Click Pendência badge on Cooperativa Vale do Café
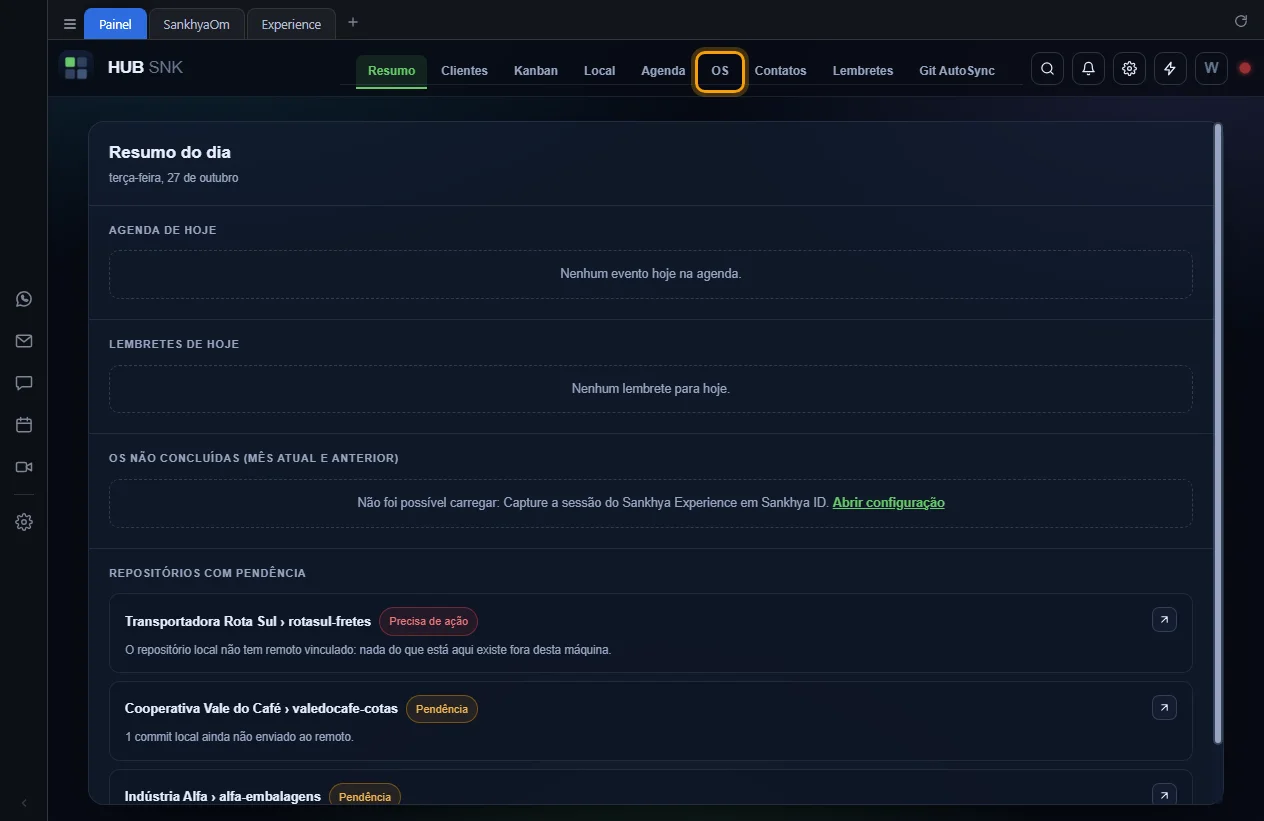The height and width of the screenshot is (821, 1264). pos(442,709)
